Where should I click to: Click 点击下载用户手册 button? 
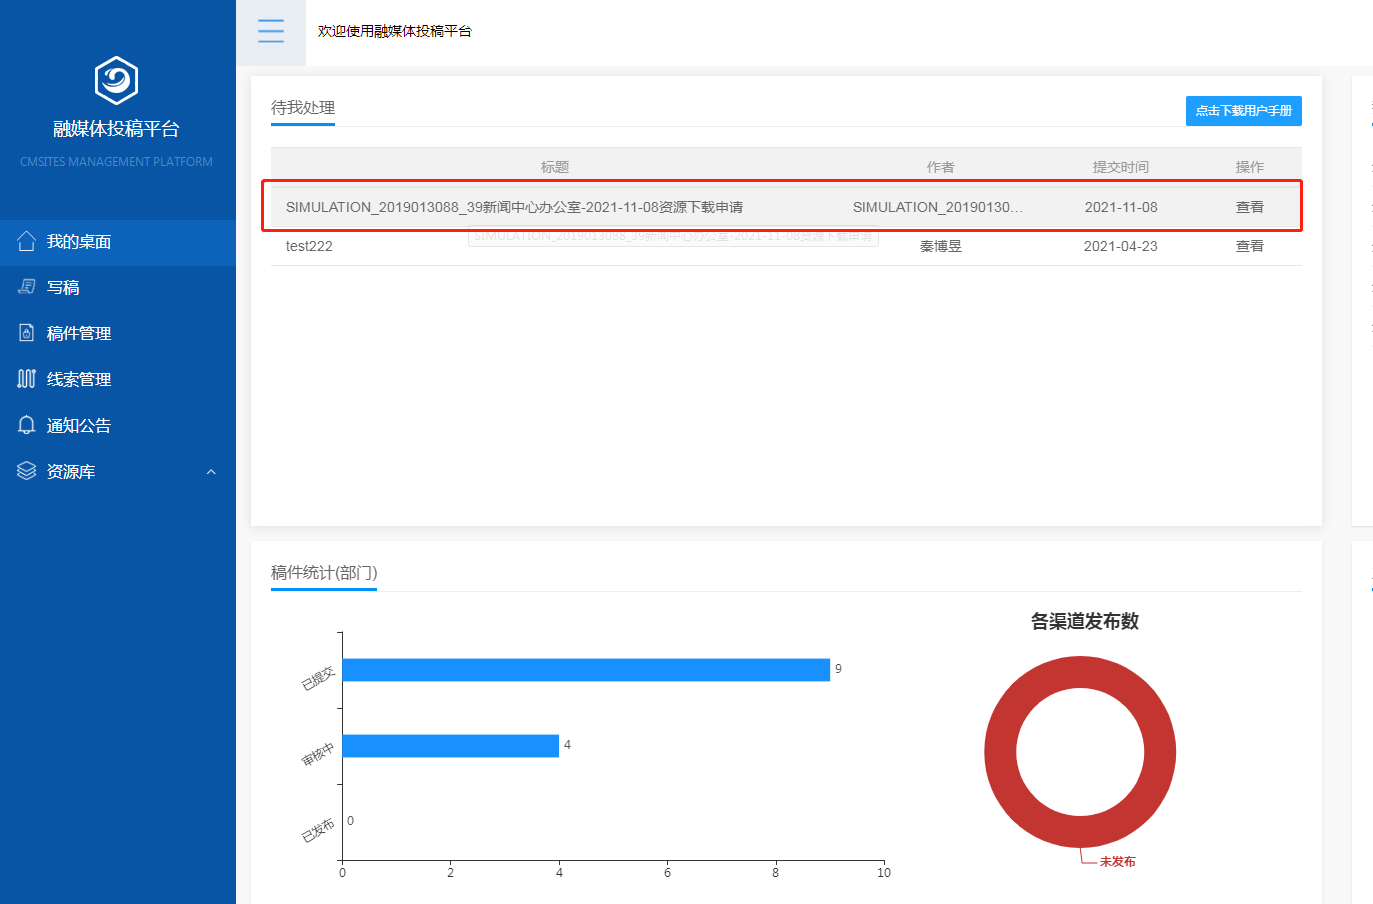click(x=1243, y=111)
